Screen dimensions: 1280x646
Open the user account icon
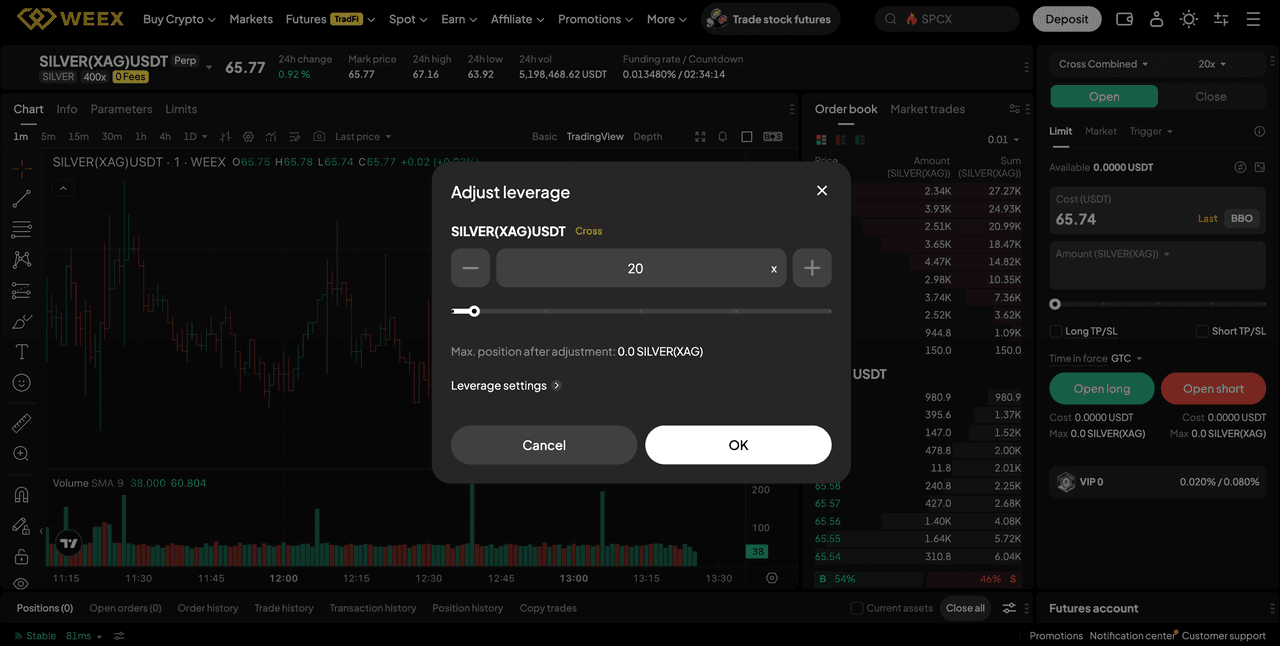(x=1156, y=19)
